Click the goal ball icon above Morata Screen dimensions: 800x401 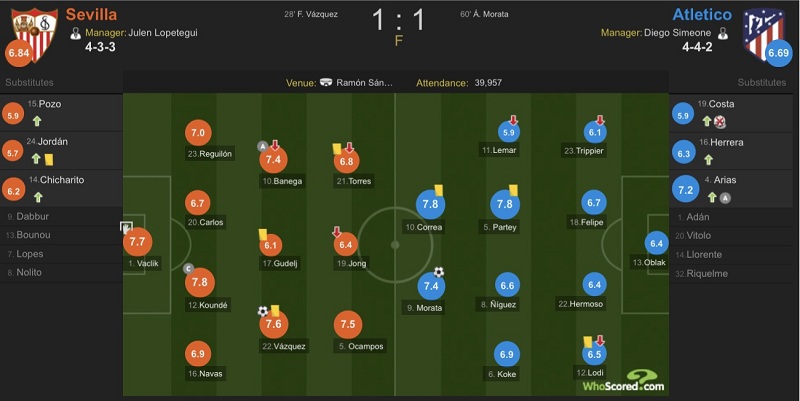click(439, 272)
